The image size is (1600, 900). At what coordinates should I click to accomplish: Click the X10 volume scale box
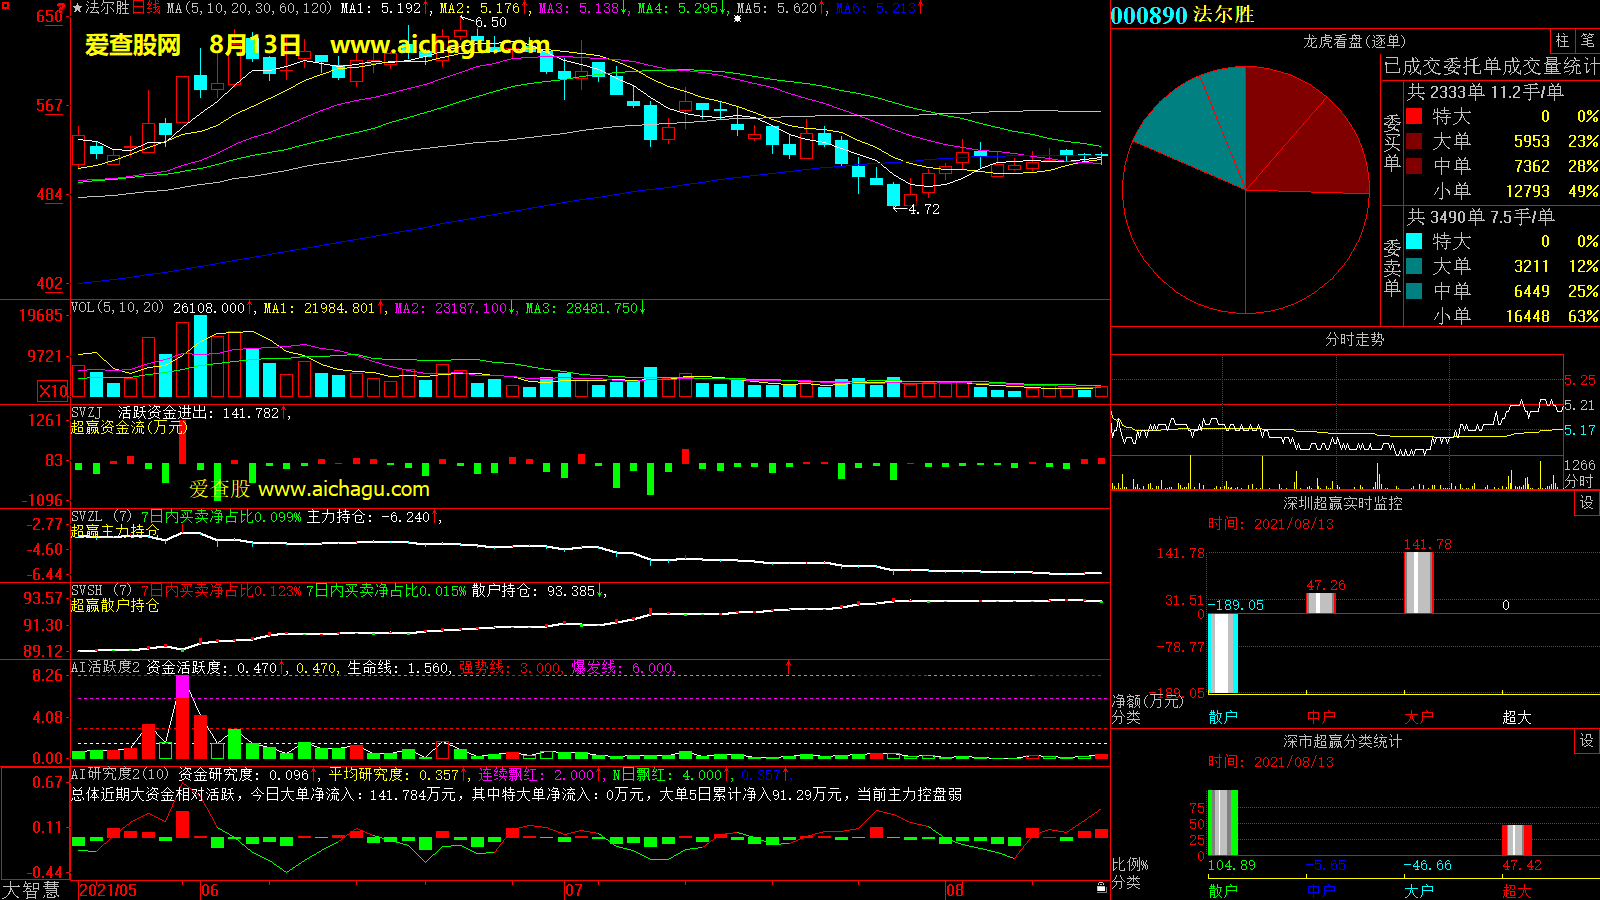click(53, 391)
